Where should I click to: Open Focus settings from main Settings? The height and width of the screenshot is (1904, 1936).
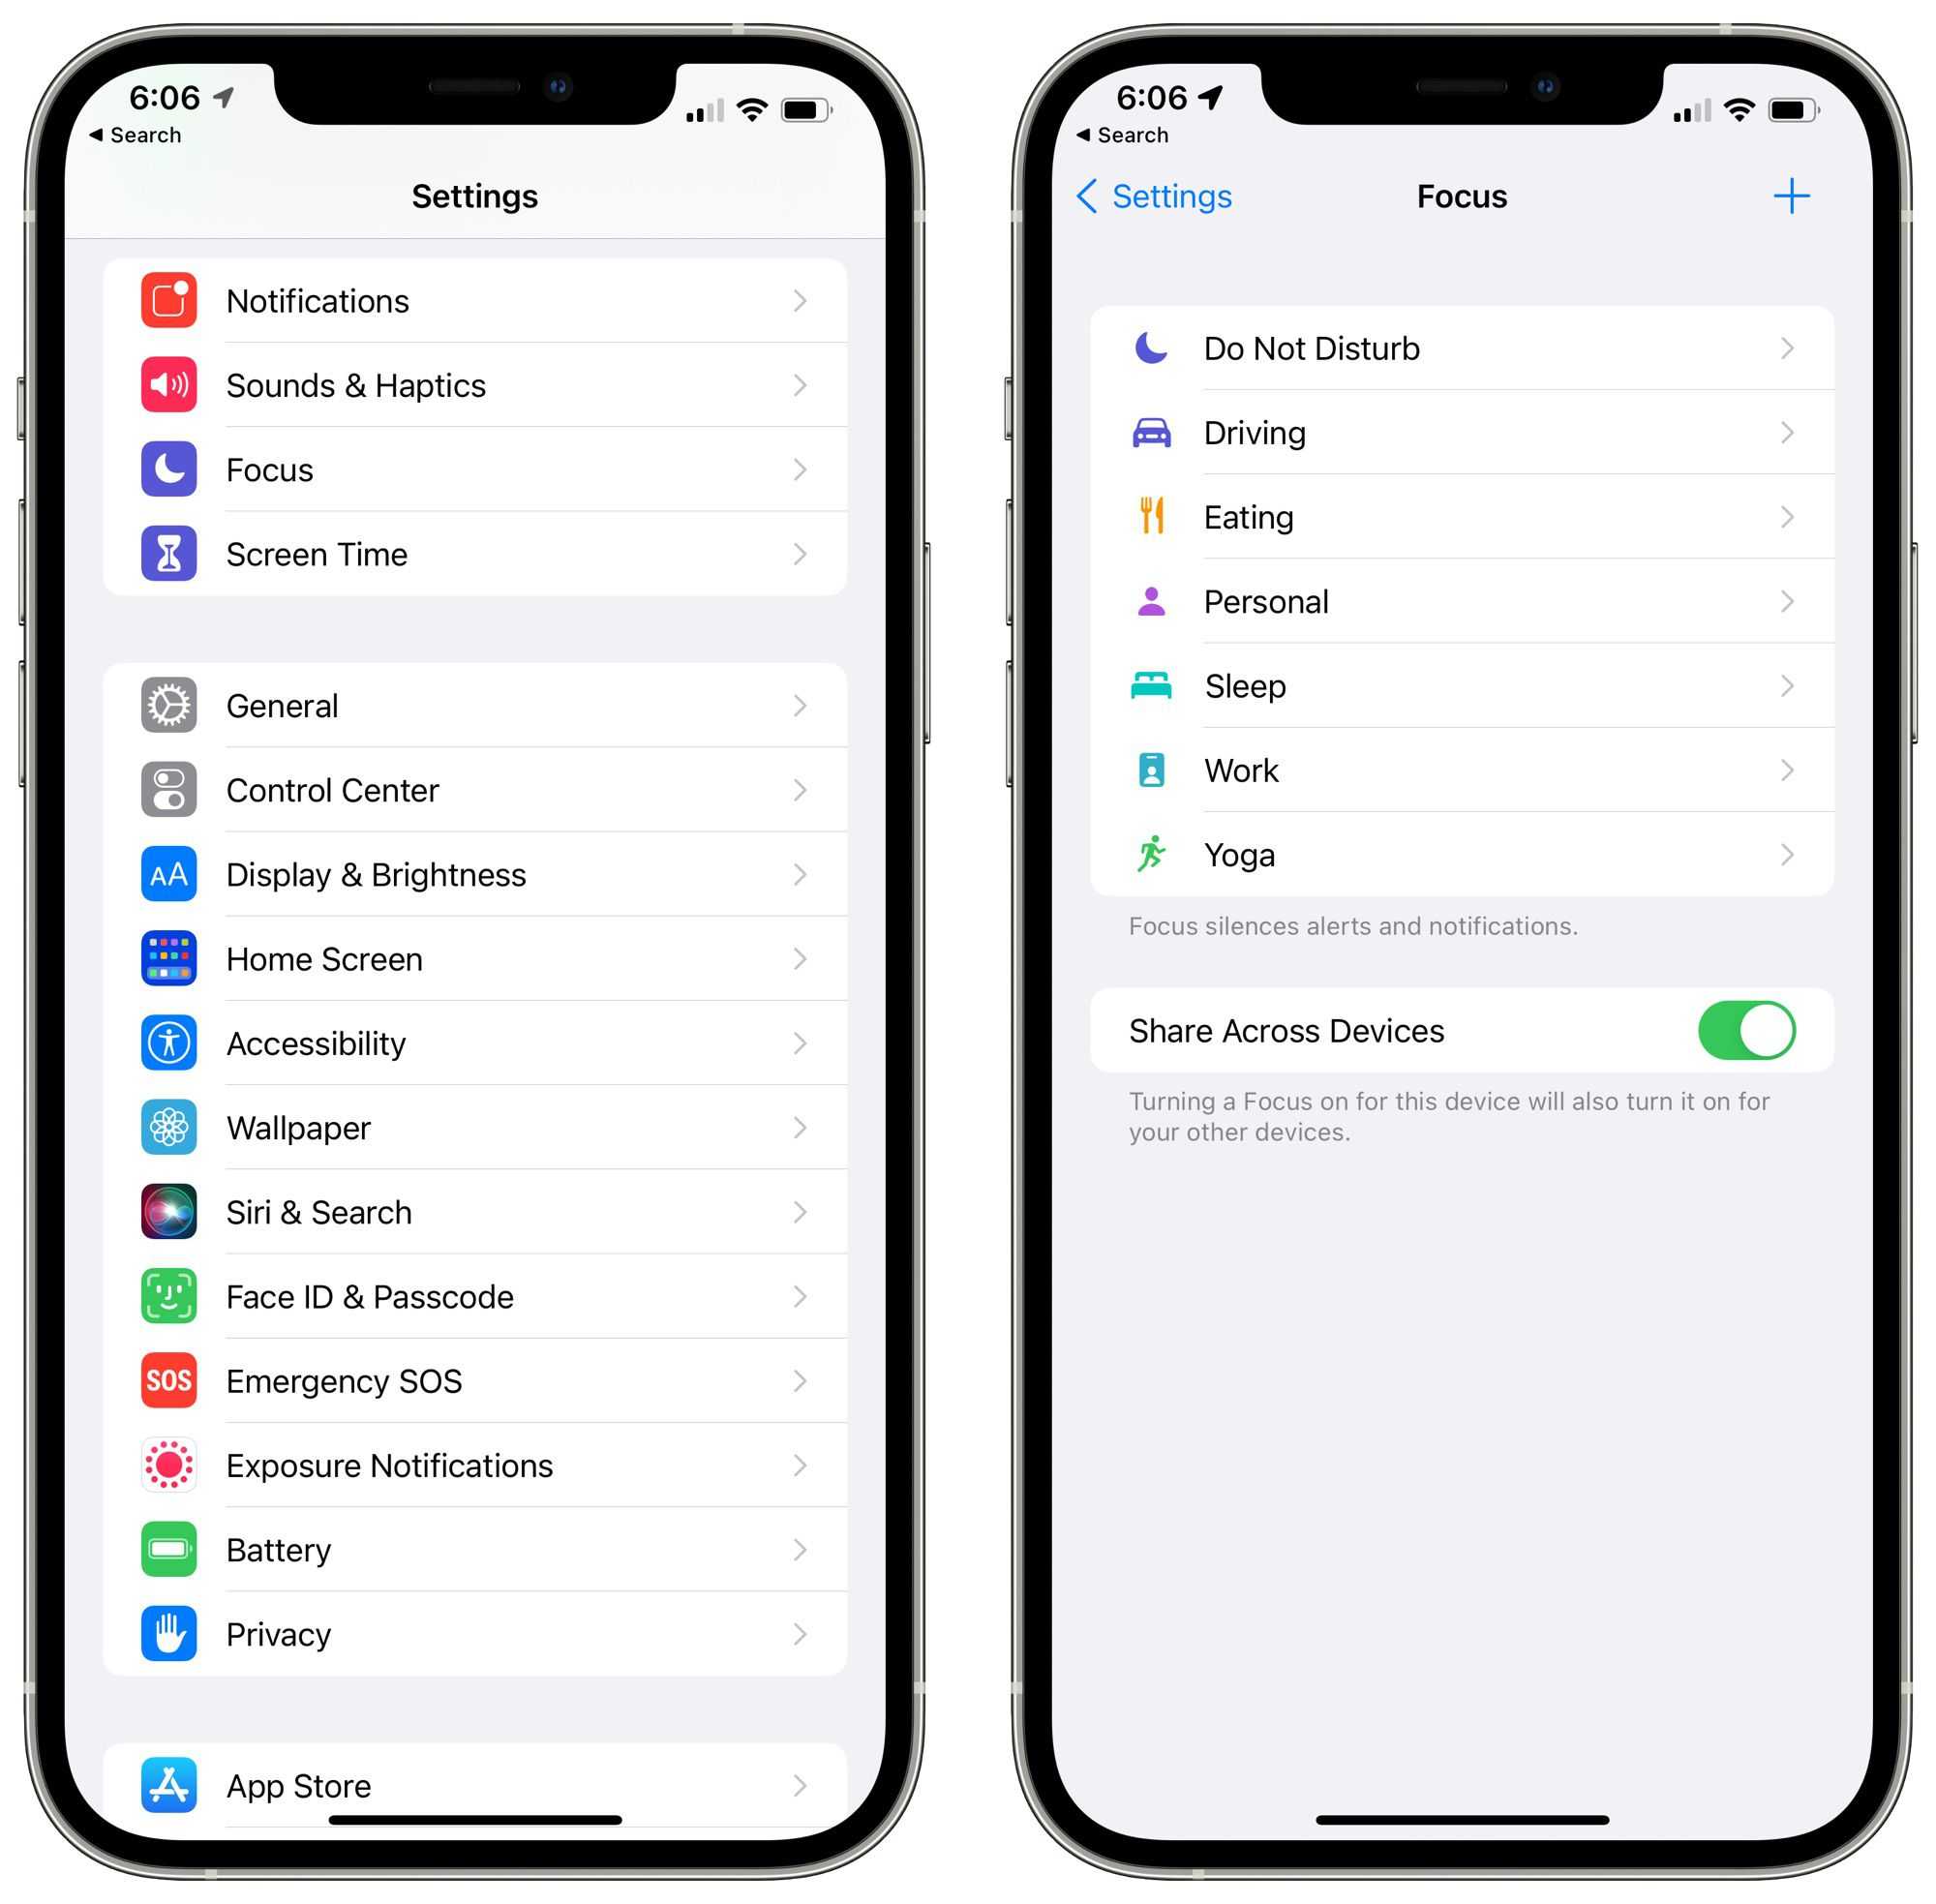point(479,469)
